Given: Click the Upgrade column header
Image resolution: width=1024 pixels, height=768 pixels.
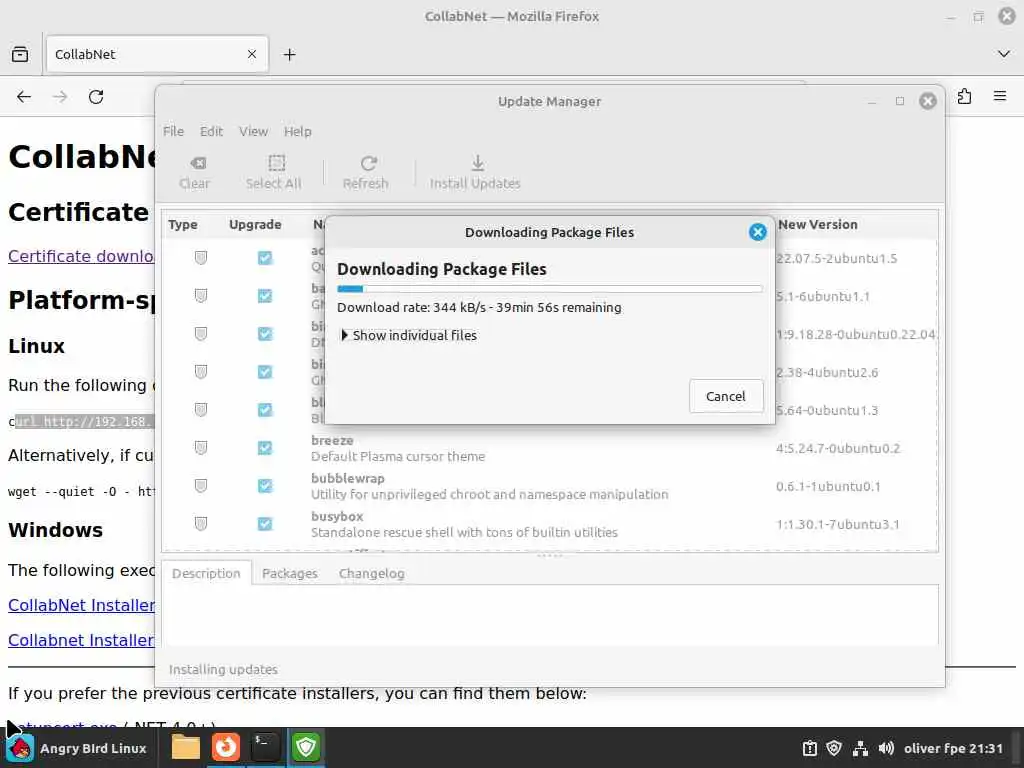Looking at the screenshot, I should click(x=255, y=225).
